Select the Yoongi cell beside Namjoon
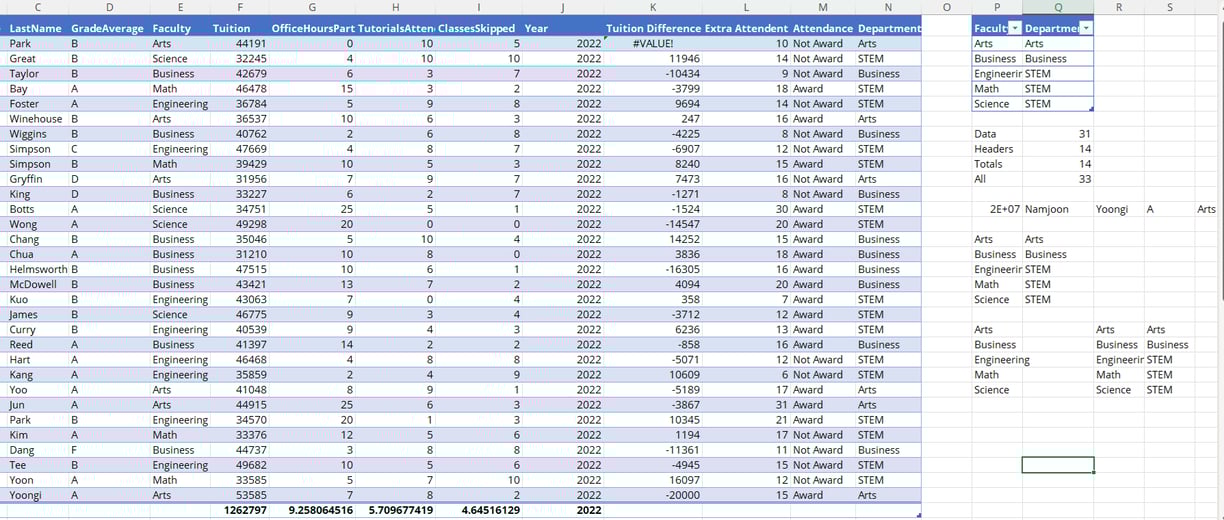1224x520 pixels. [1118, 209]
